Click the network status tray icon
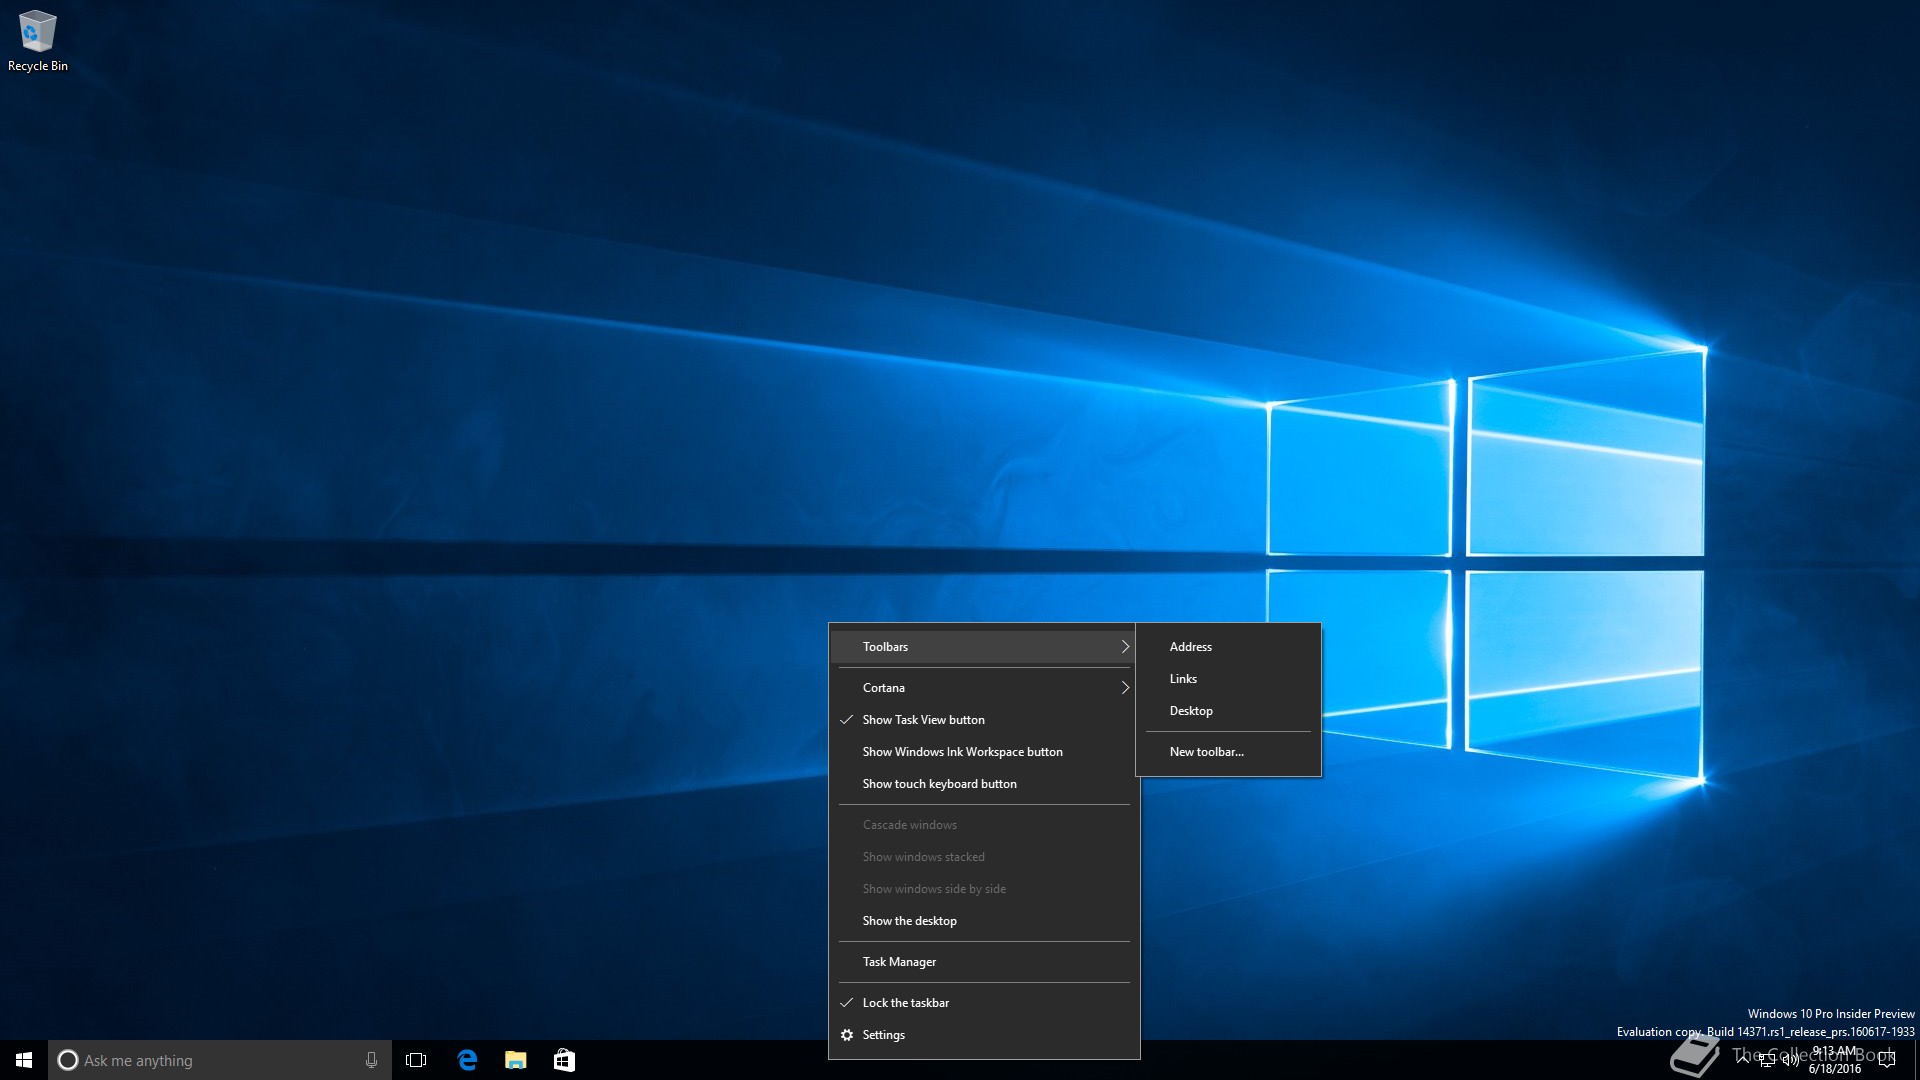This screenshot has height=1080, width=1920. point(1766,1060)
